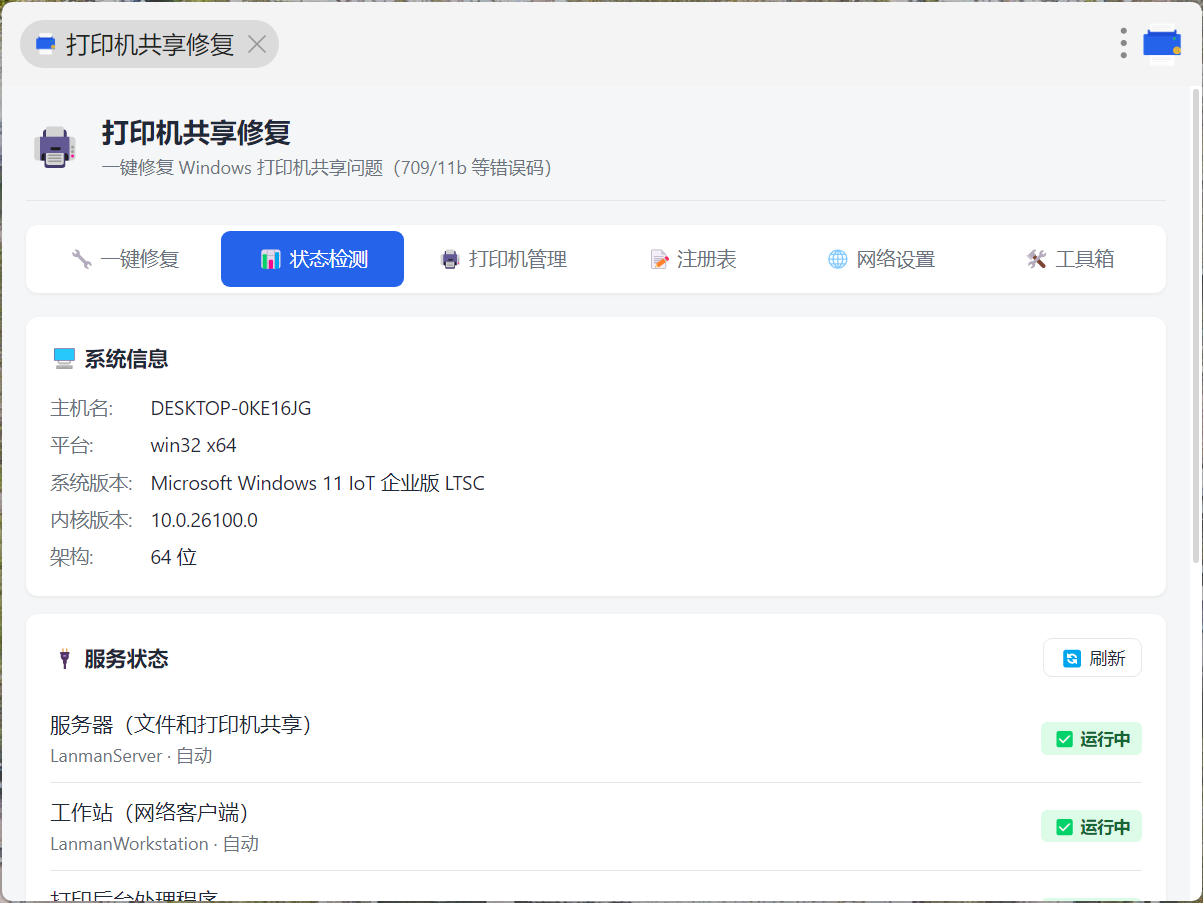Click the tools icon in 工具箱 tab
The width and height of the screenshot is (1203, 903).
click(x=1036, y=259)
